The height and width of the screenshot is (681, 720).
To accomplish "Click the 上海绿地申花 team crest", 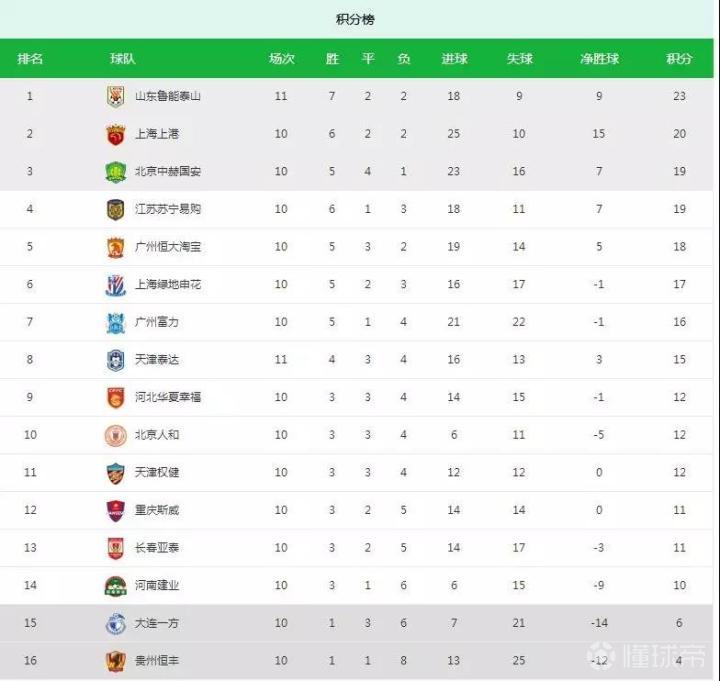I will coord(115,285).
